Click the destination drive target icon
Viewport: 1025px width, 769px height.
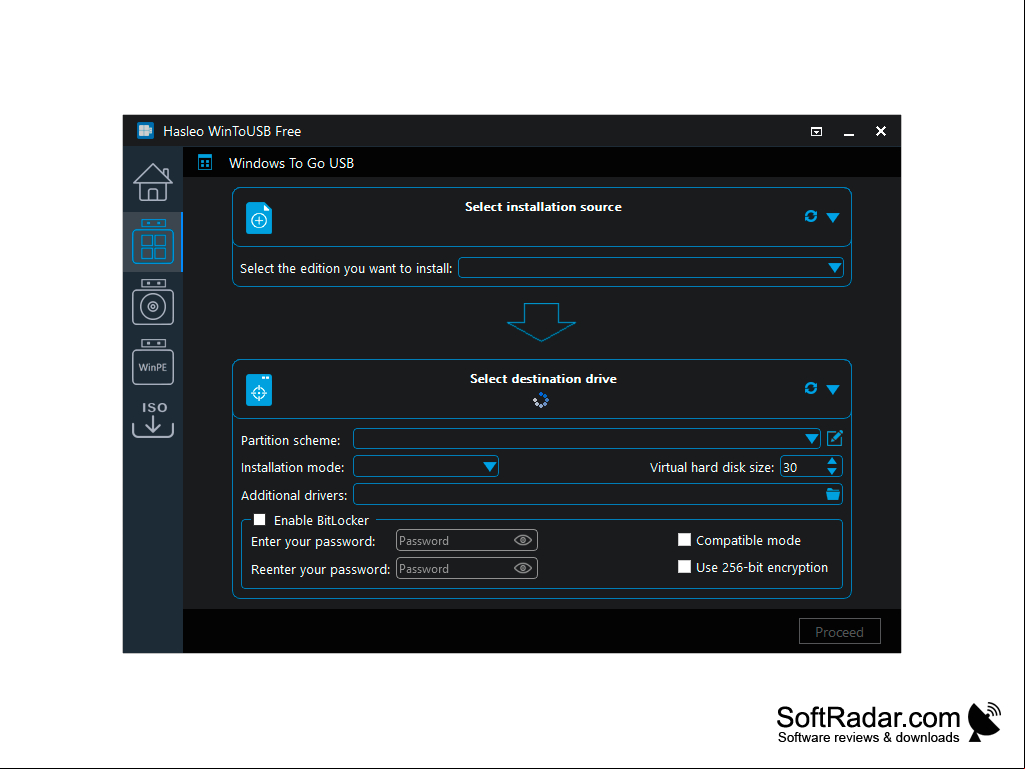[x=259, y=390]
